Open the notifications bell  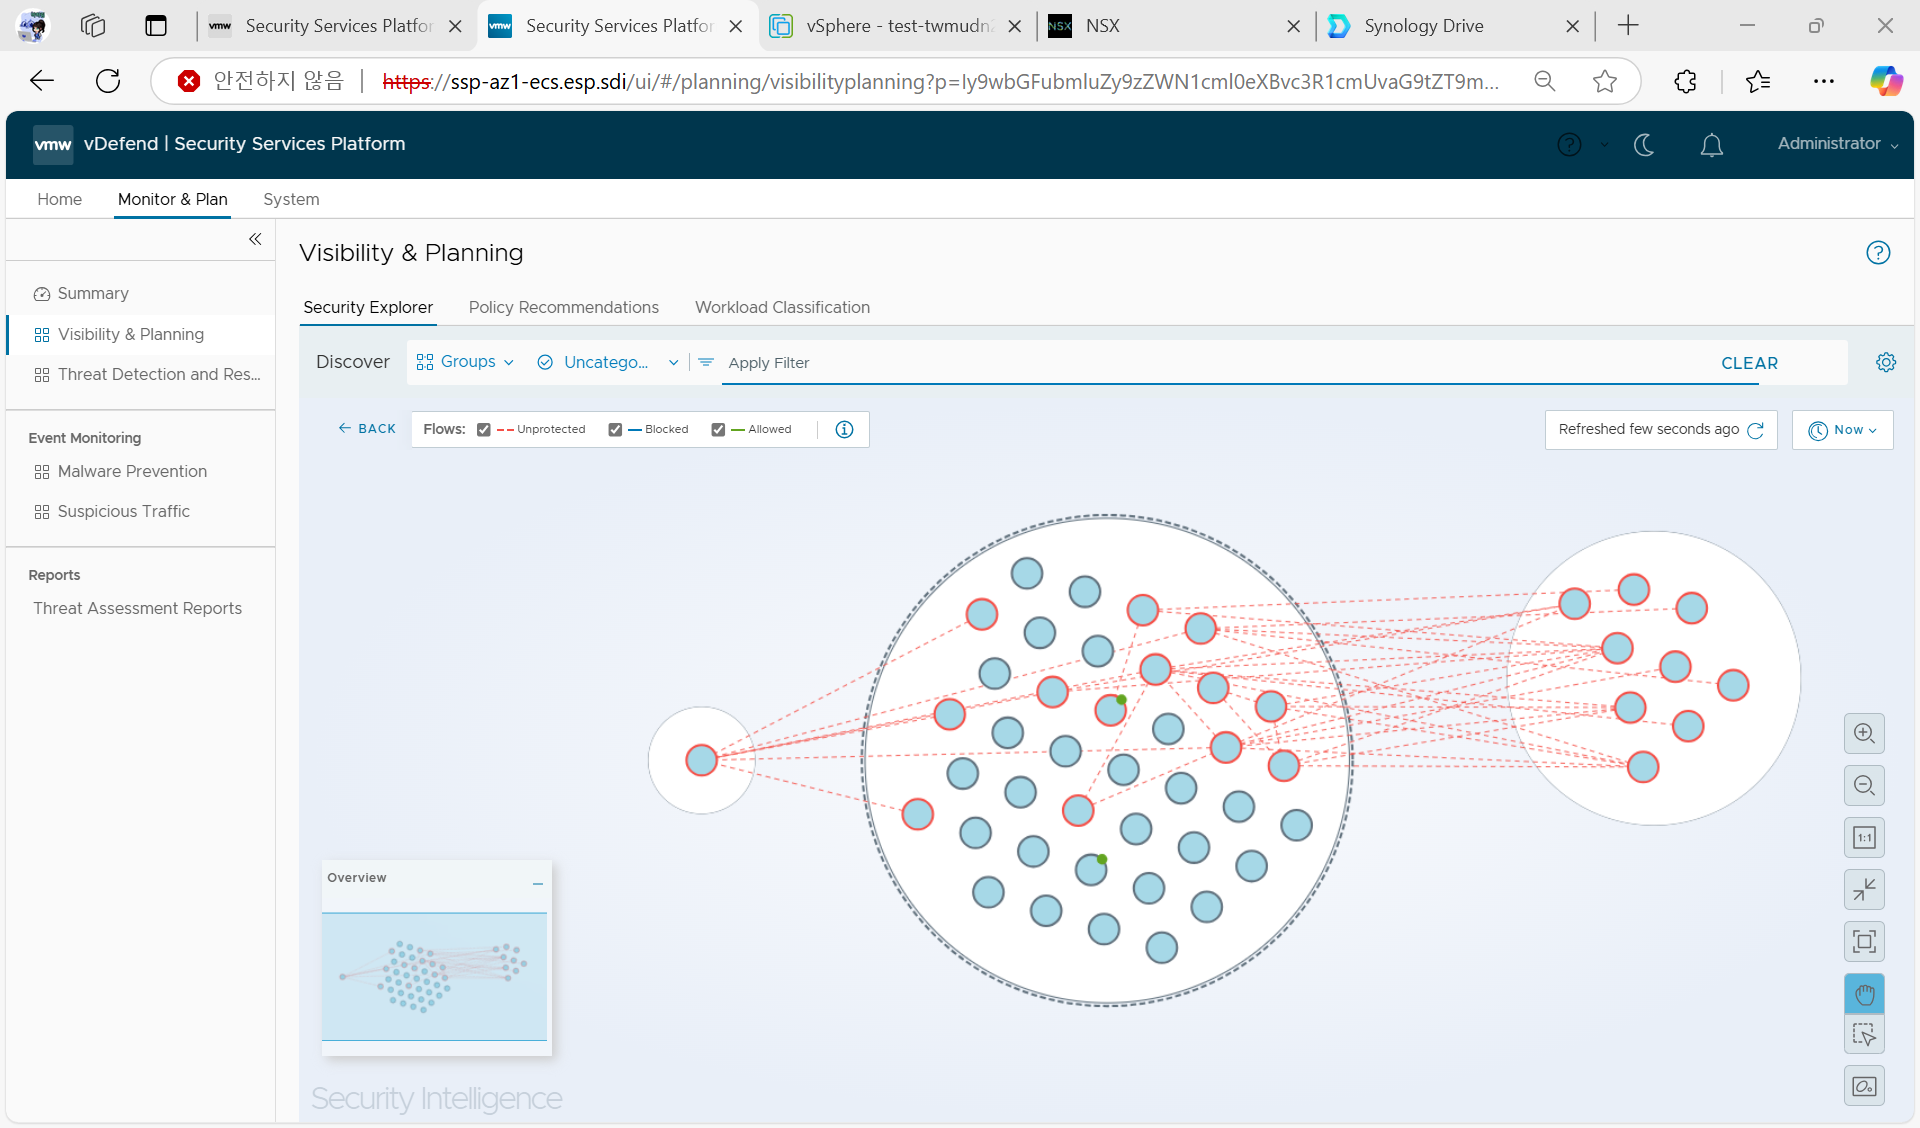click(1711, 145)
